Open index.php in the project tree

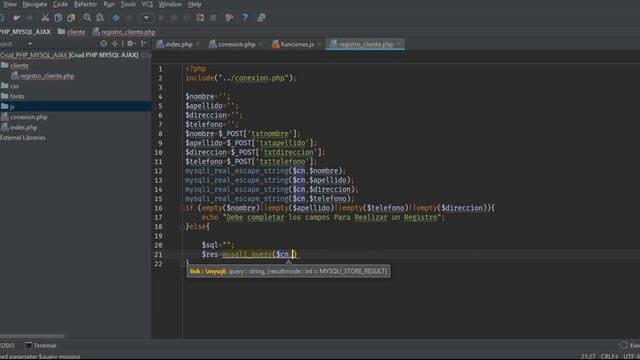pos(19,127)
